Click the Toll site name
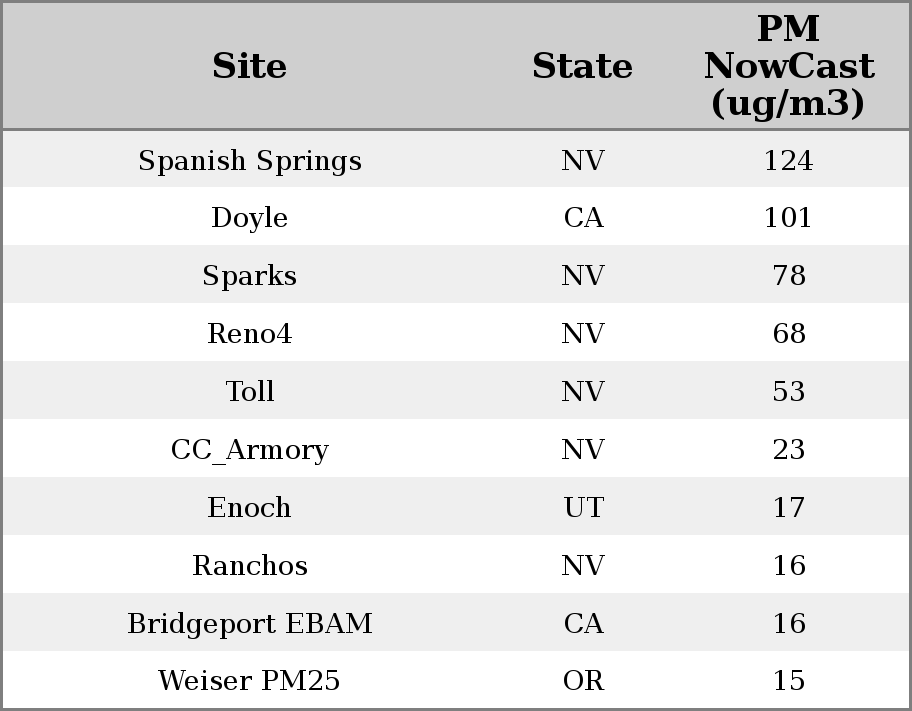The image size is (912, 711). point(249,392)
